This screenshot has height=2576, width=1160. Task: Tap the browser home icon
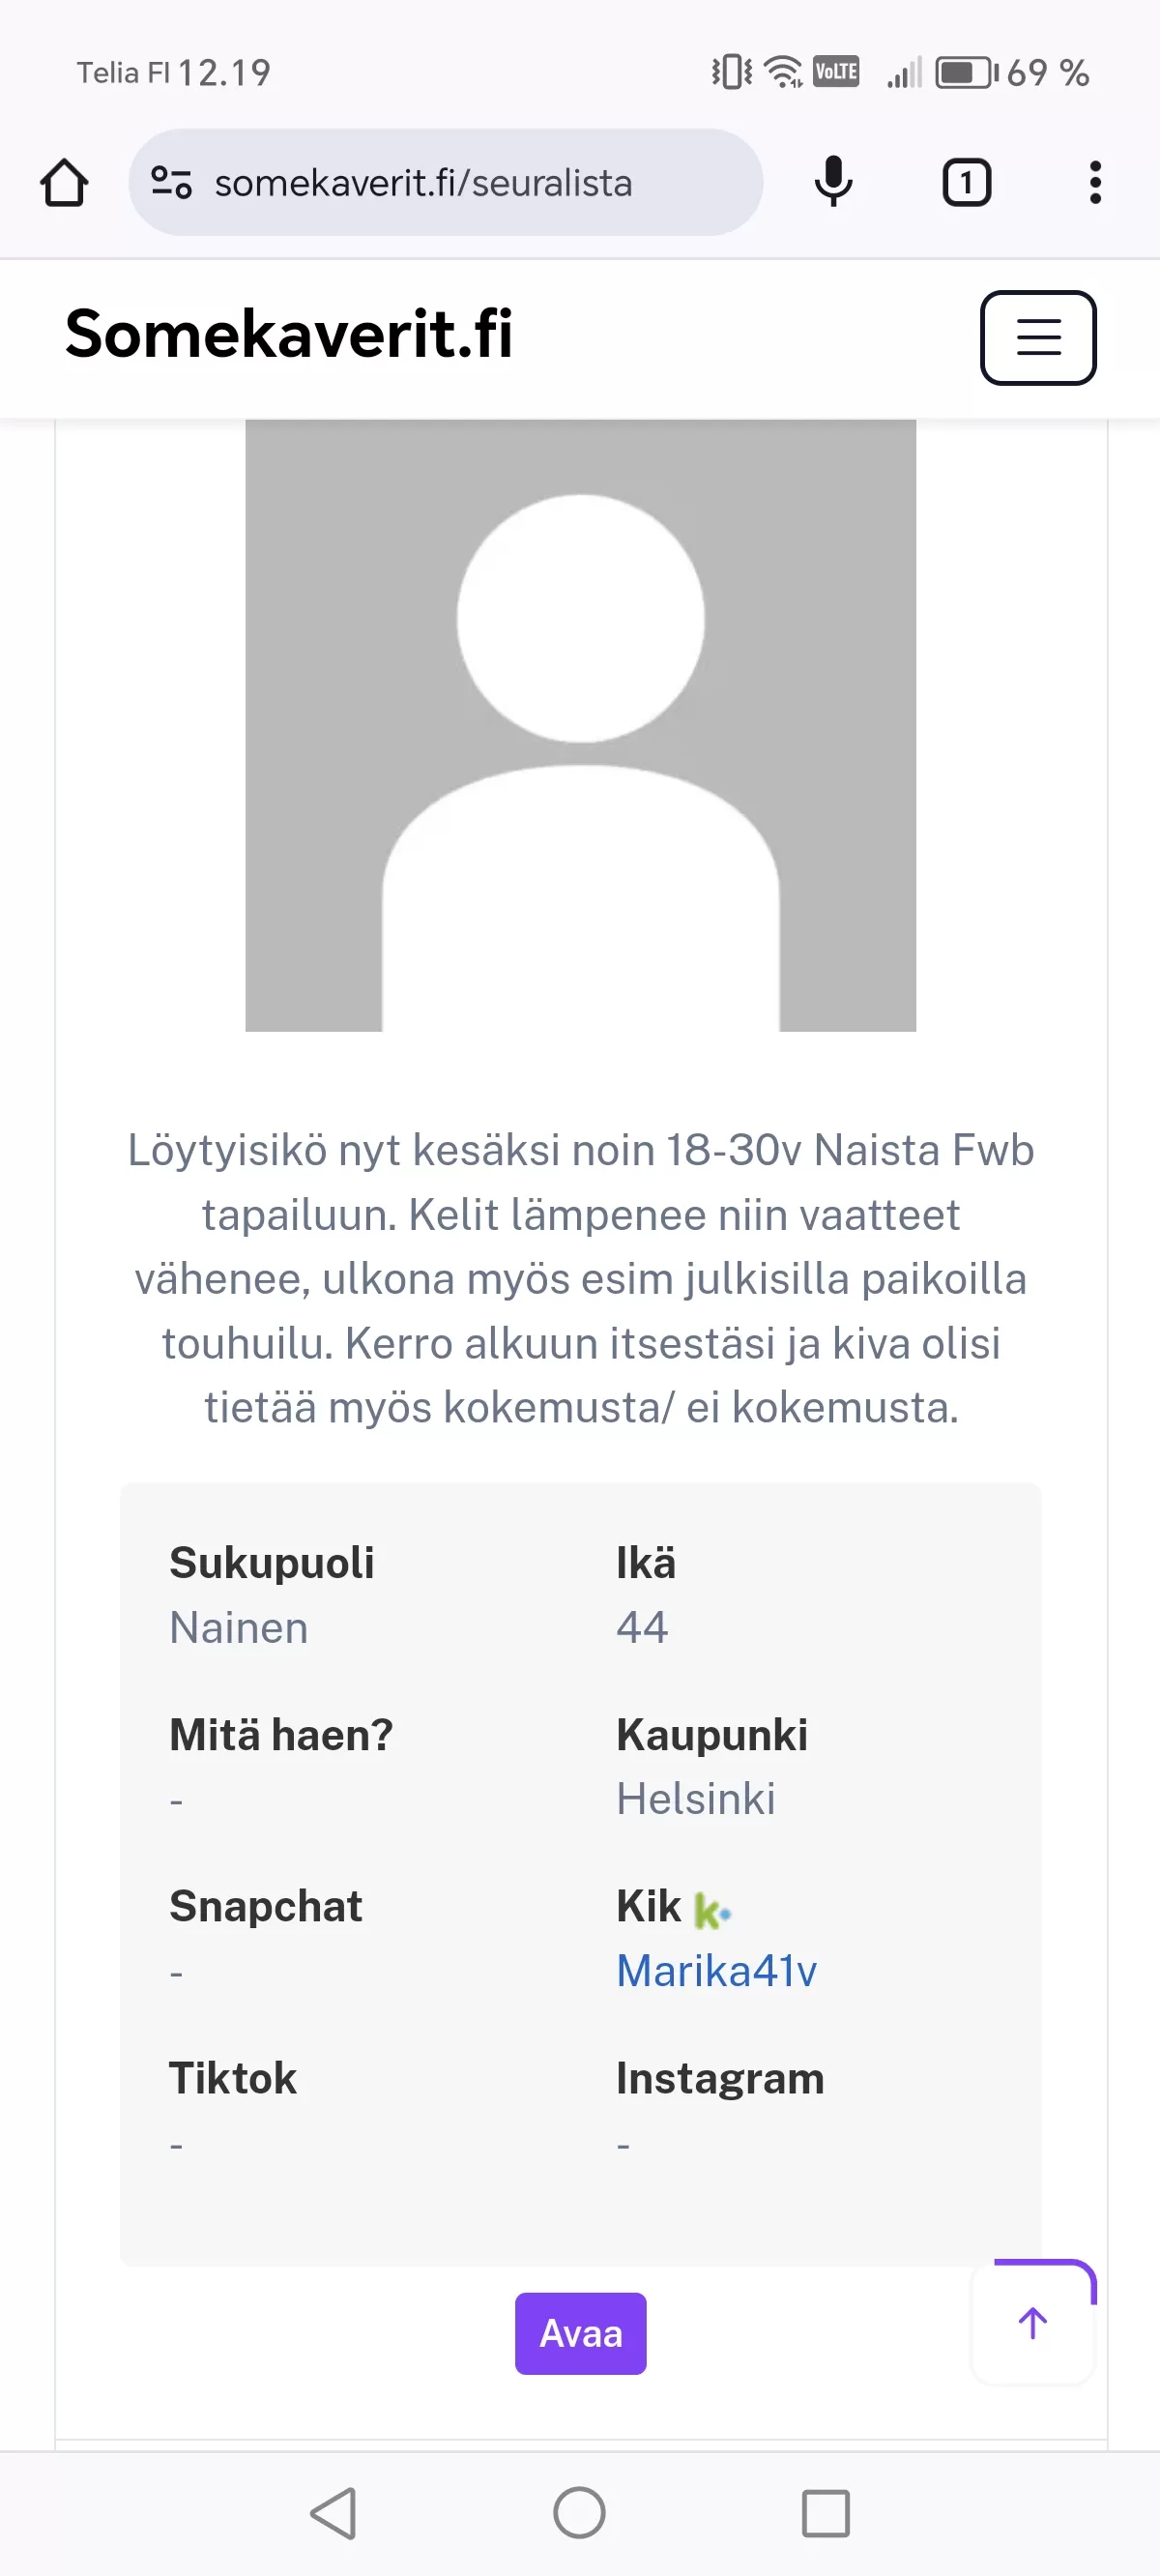[x=64, y=183]
